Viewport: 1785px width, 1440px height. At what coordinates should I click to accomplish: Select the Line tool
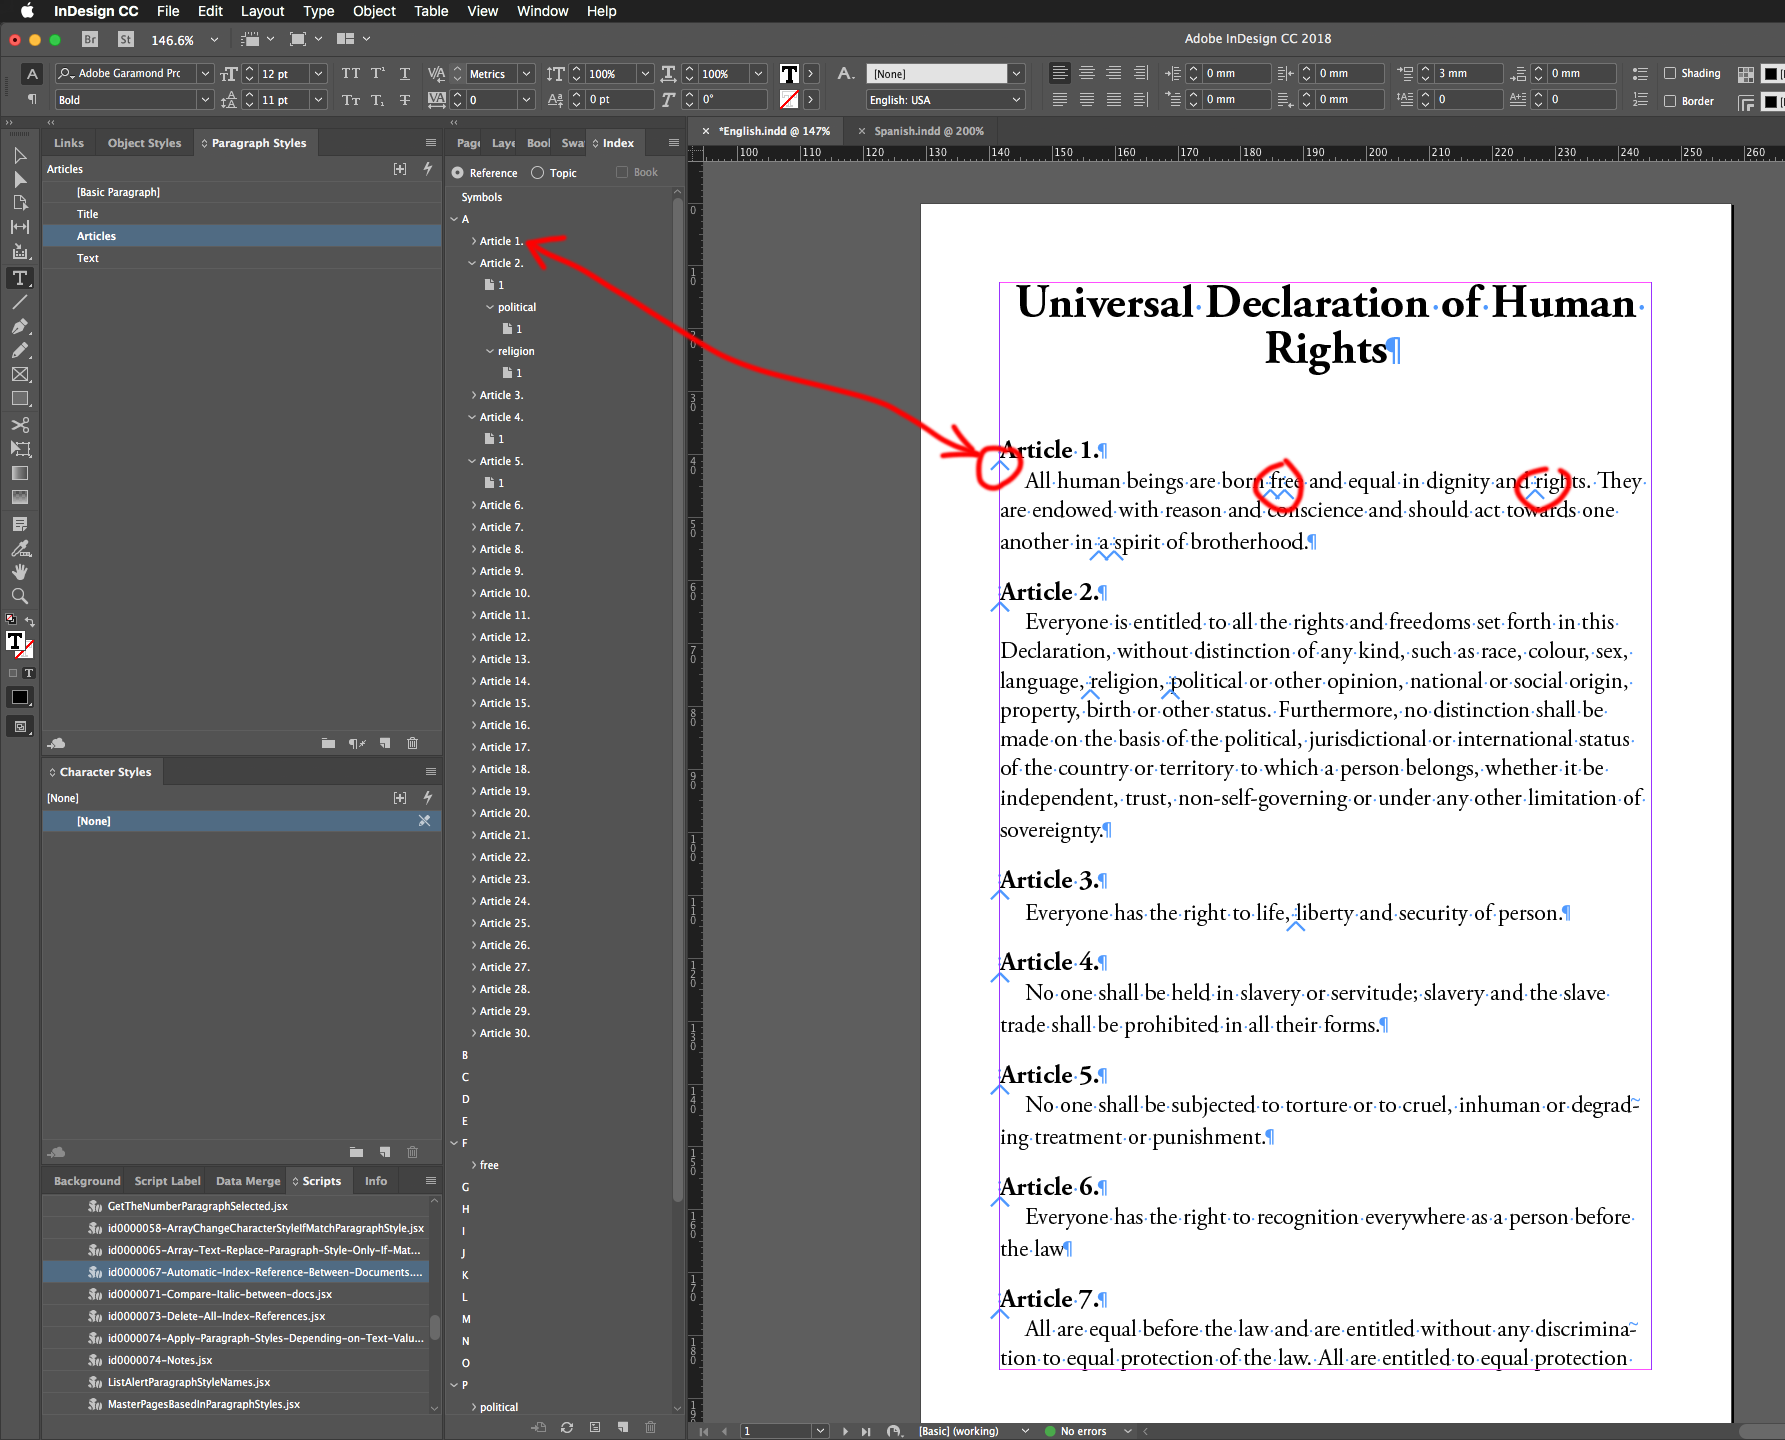(x=20, y=302)
